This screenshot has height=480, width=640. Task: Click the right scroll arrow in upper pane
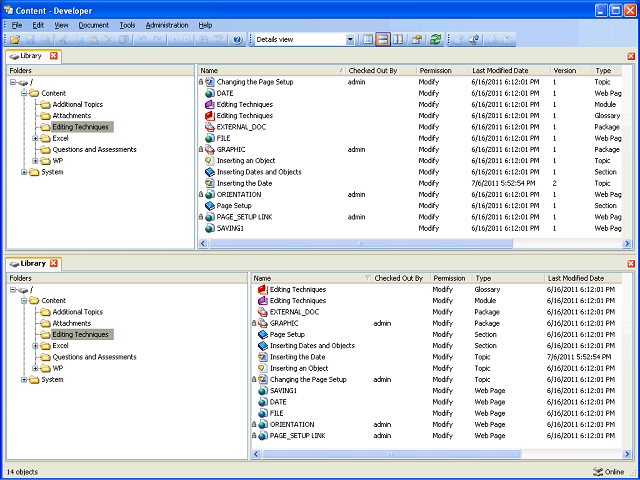tap(627, 244)
